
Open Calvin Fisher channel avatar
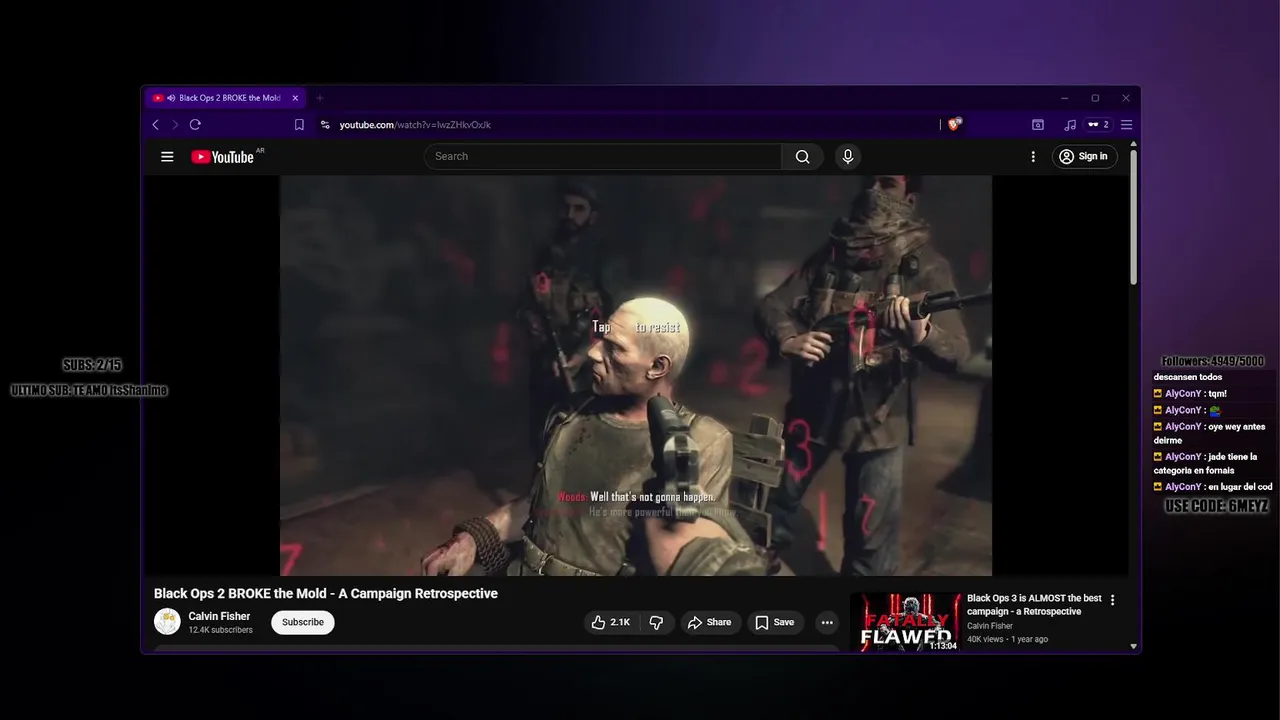coord(167,622)
